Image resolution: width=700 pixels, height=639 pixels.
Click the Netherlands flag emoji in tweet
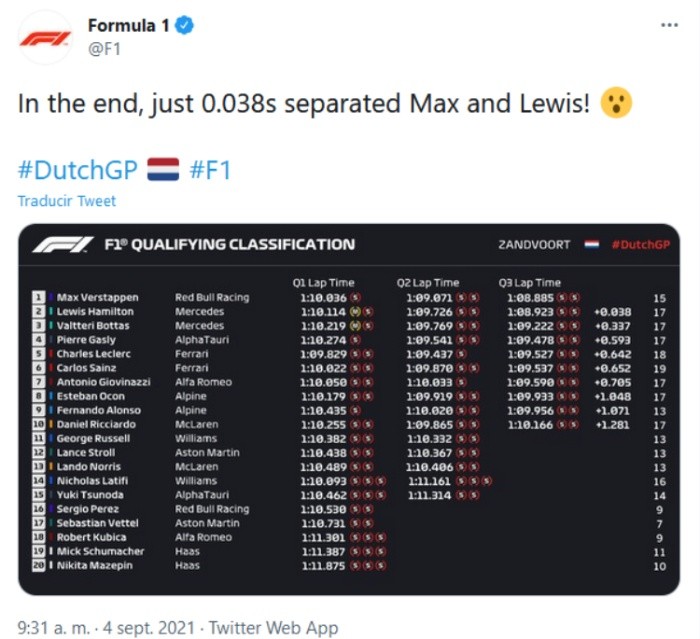(163, 168)
